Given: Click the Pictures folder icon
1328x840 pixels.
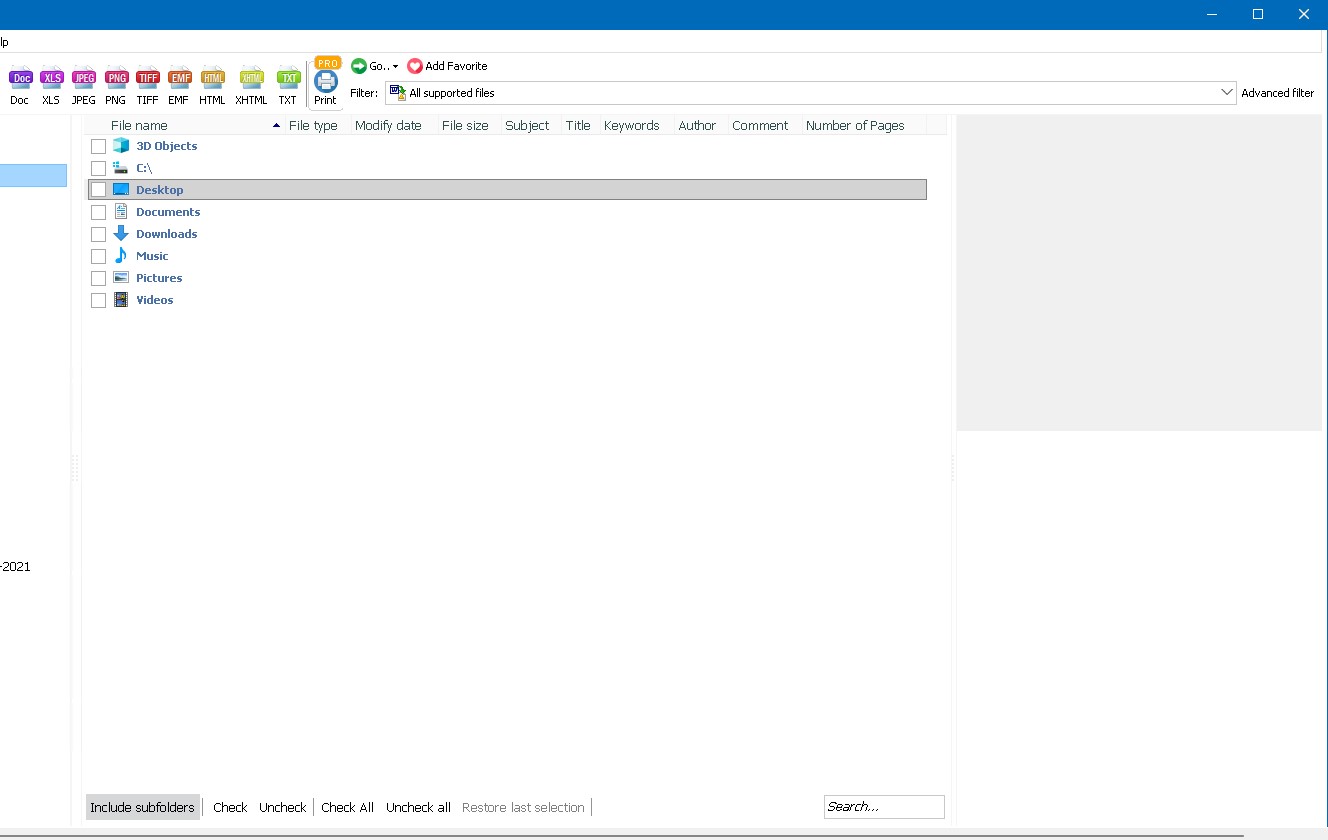Looking at the screenshot, I should 121,278.
